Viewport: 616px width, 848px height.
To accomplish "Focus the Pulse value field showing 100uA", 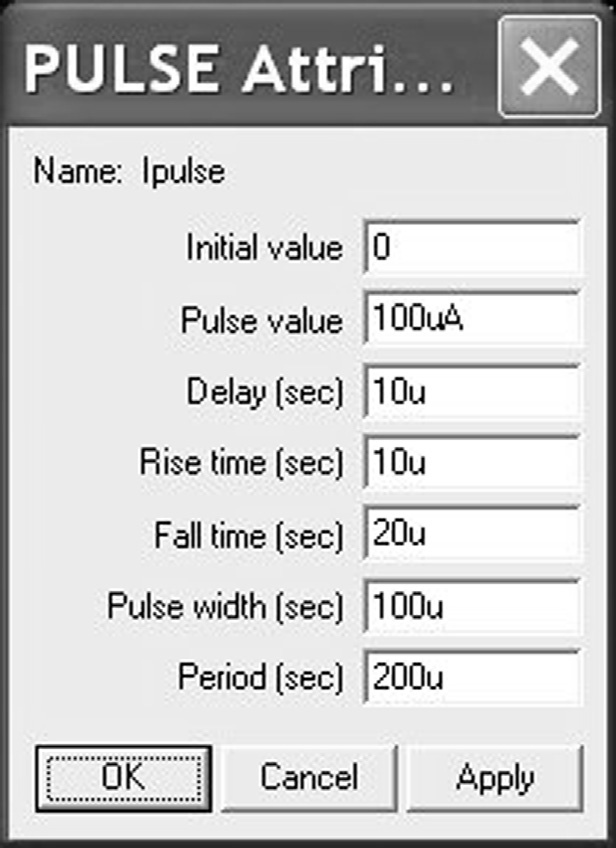I will click(x=472, y=320).
